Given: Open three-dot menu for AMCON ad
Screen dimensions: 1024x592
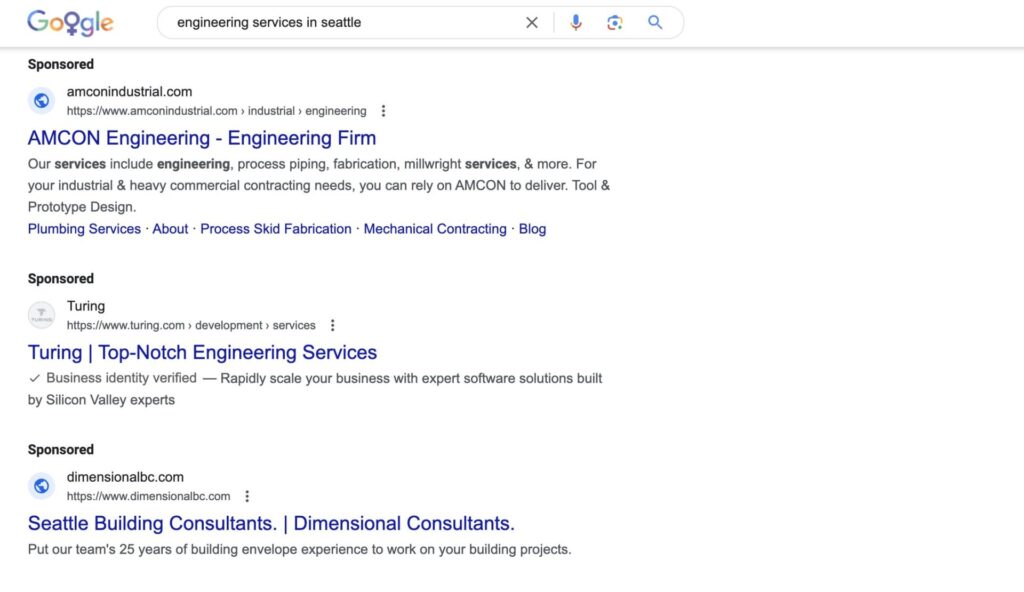Looking at the screenshot, I should [383, 111].
